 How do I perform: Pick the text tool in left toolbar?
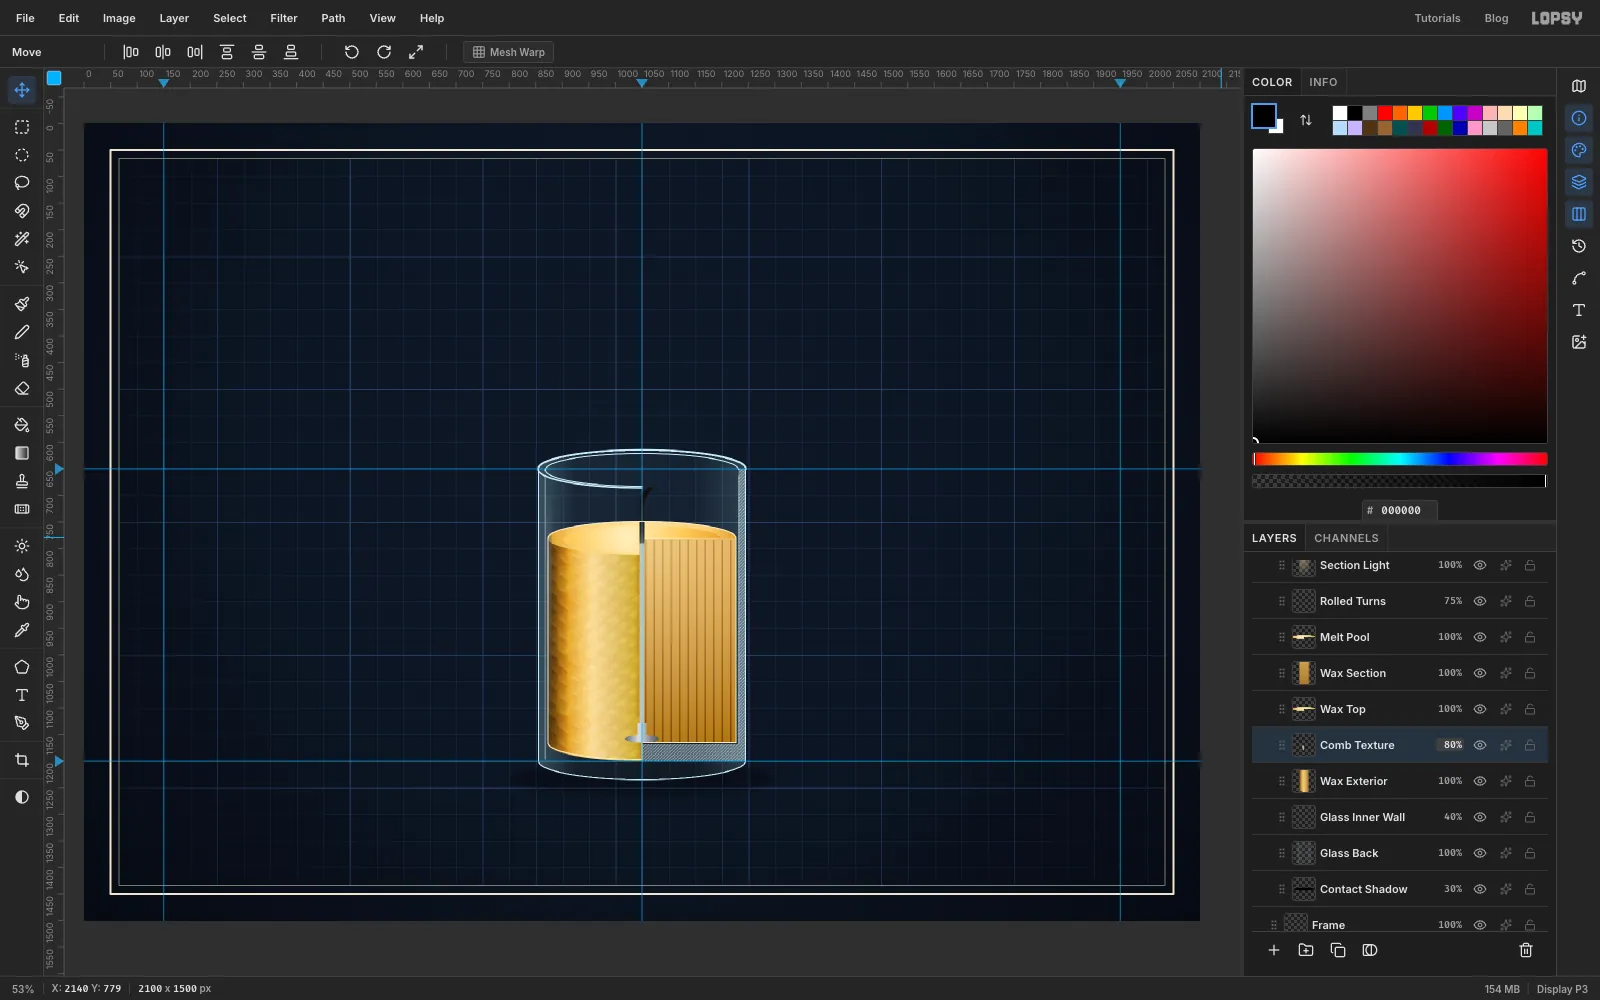click(x=22, y=695)
